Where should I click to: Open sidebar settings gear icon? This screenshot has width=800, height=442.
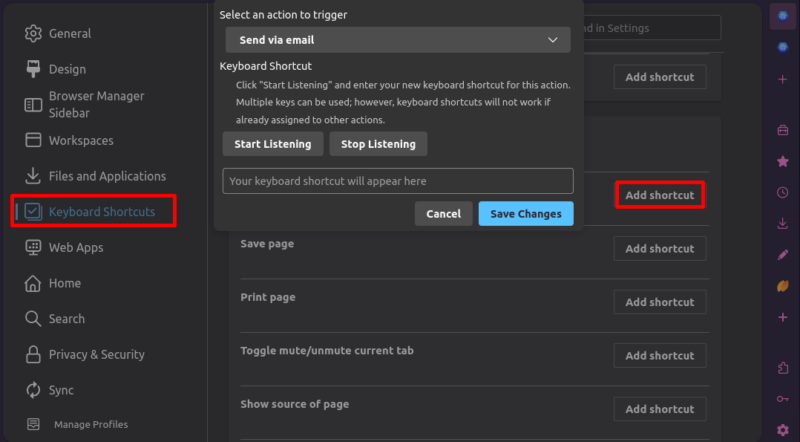(x=782, y=430)
